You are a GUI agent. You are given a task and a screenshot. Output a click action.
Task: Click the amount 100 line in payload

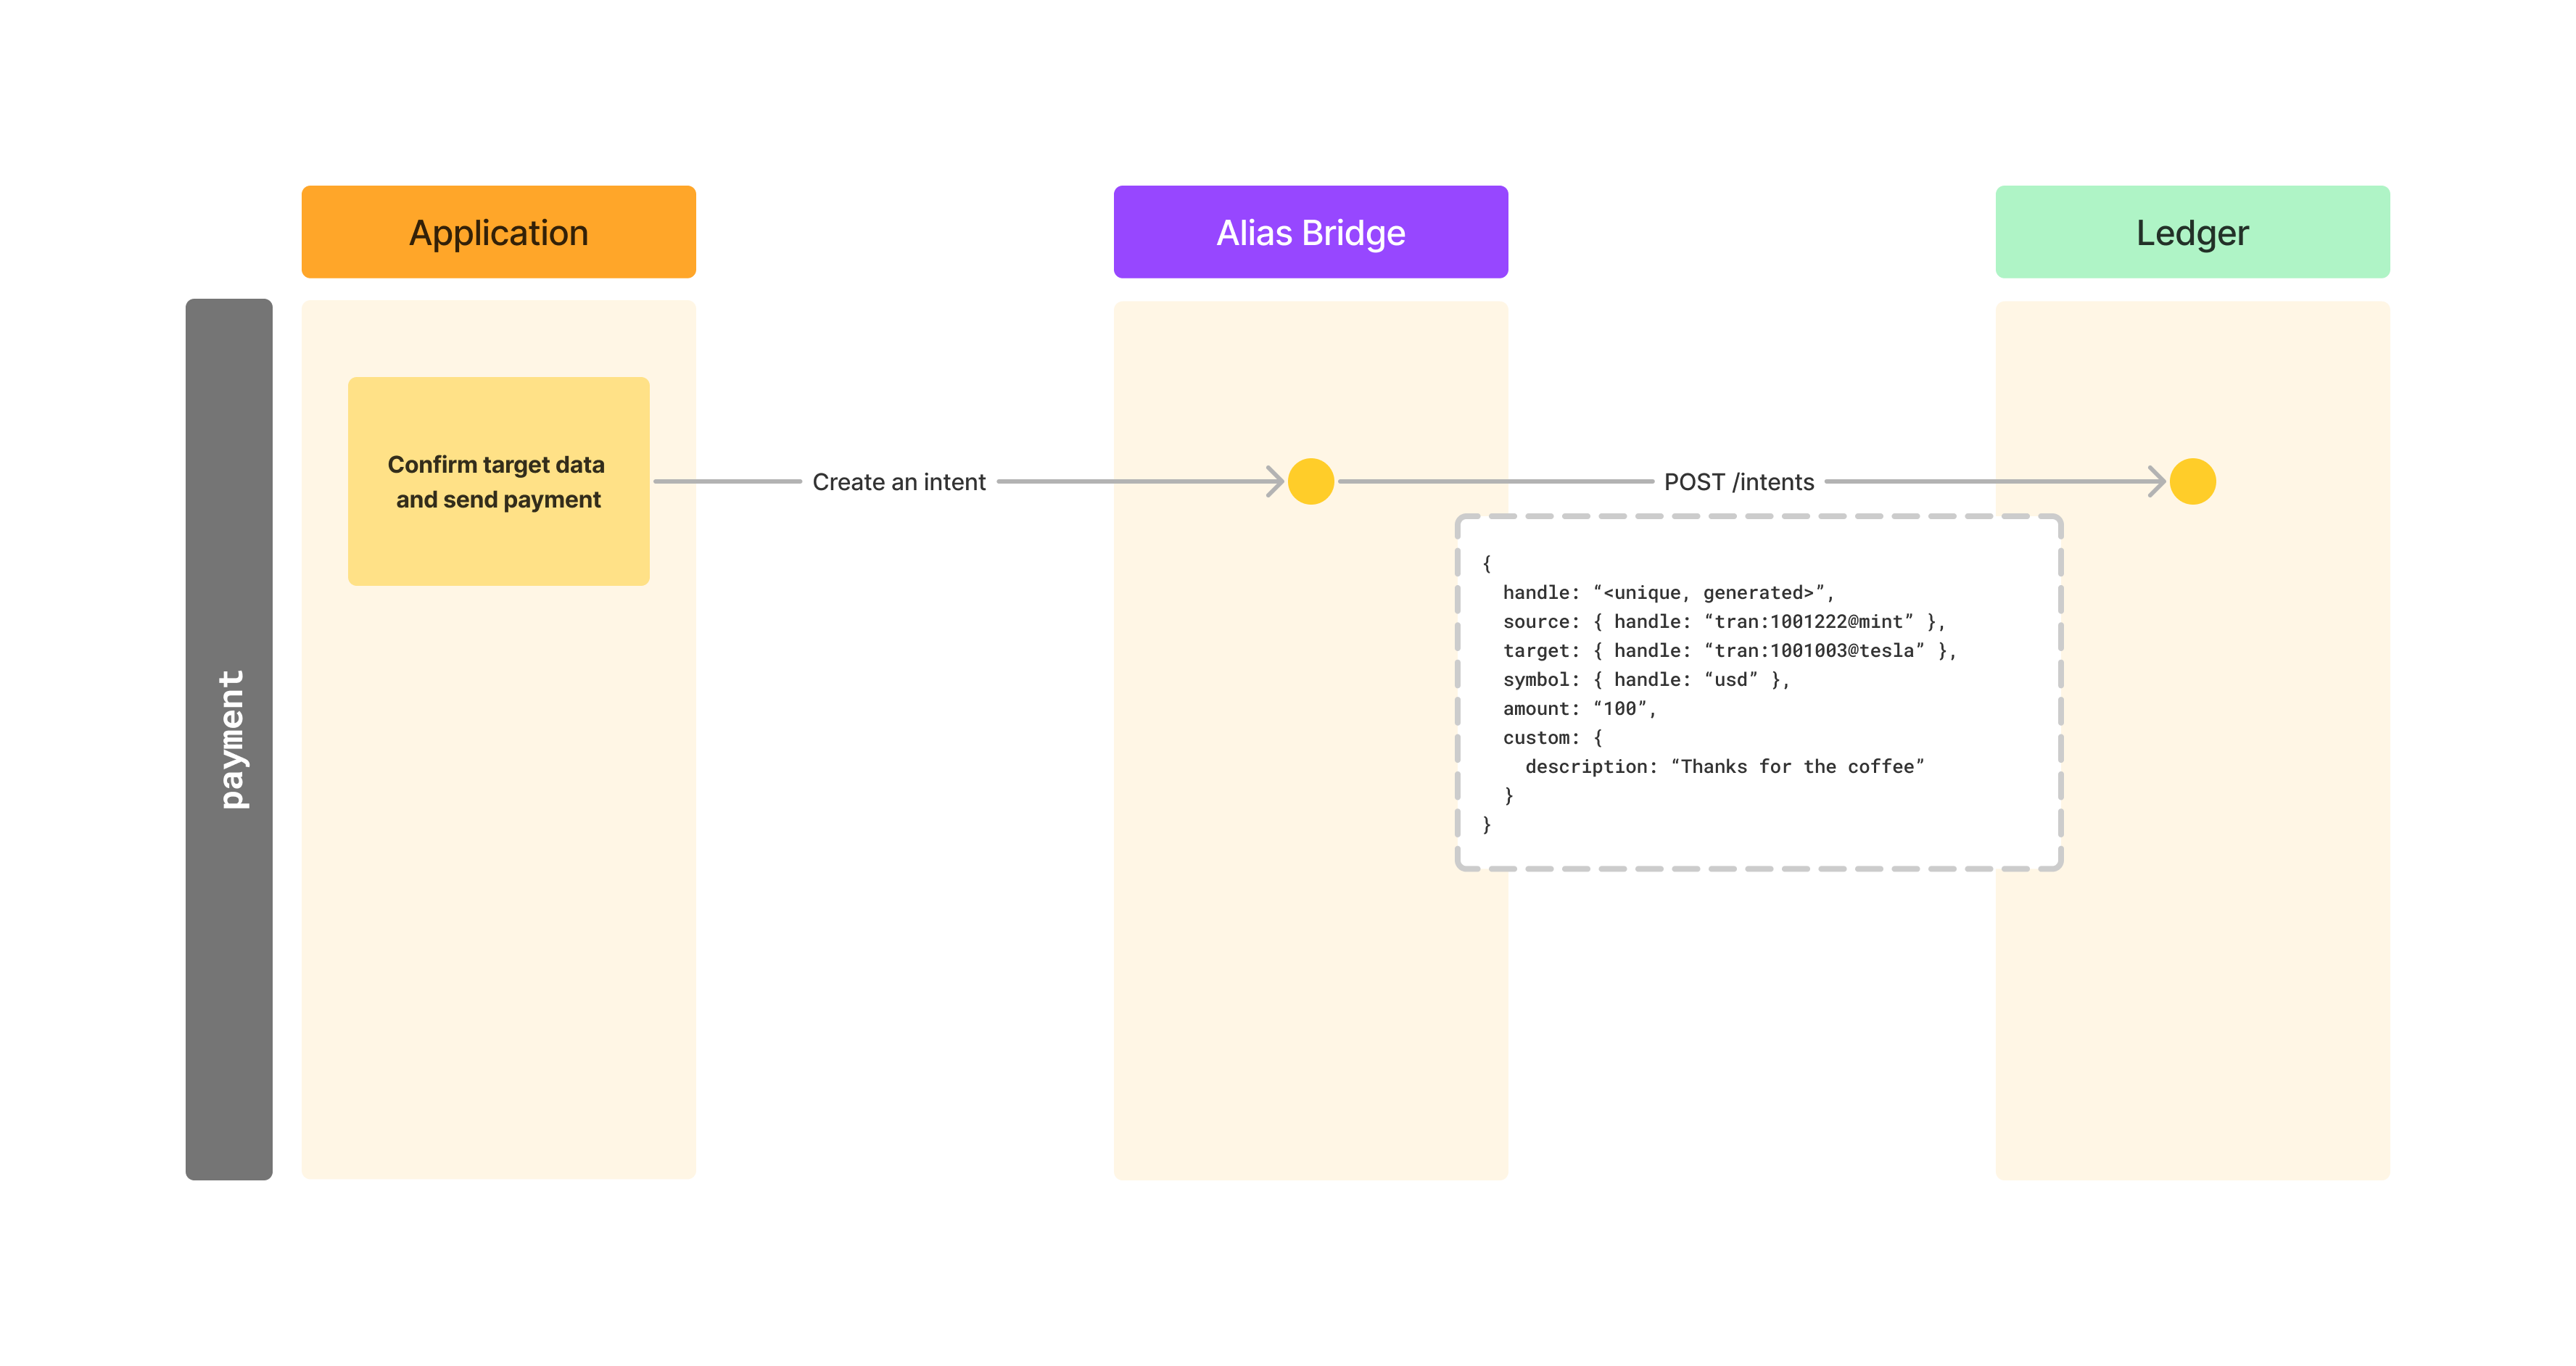(x=1579, y=709)
